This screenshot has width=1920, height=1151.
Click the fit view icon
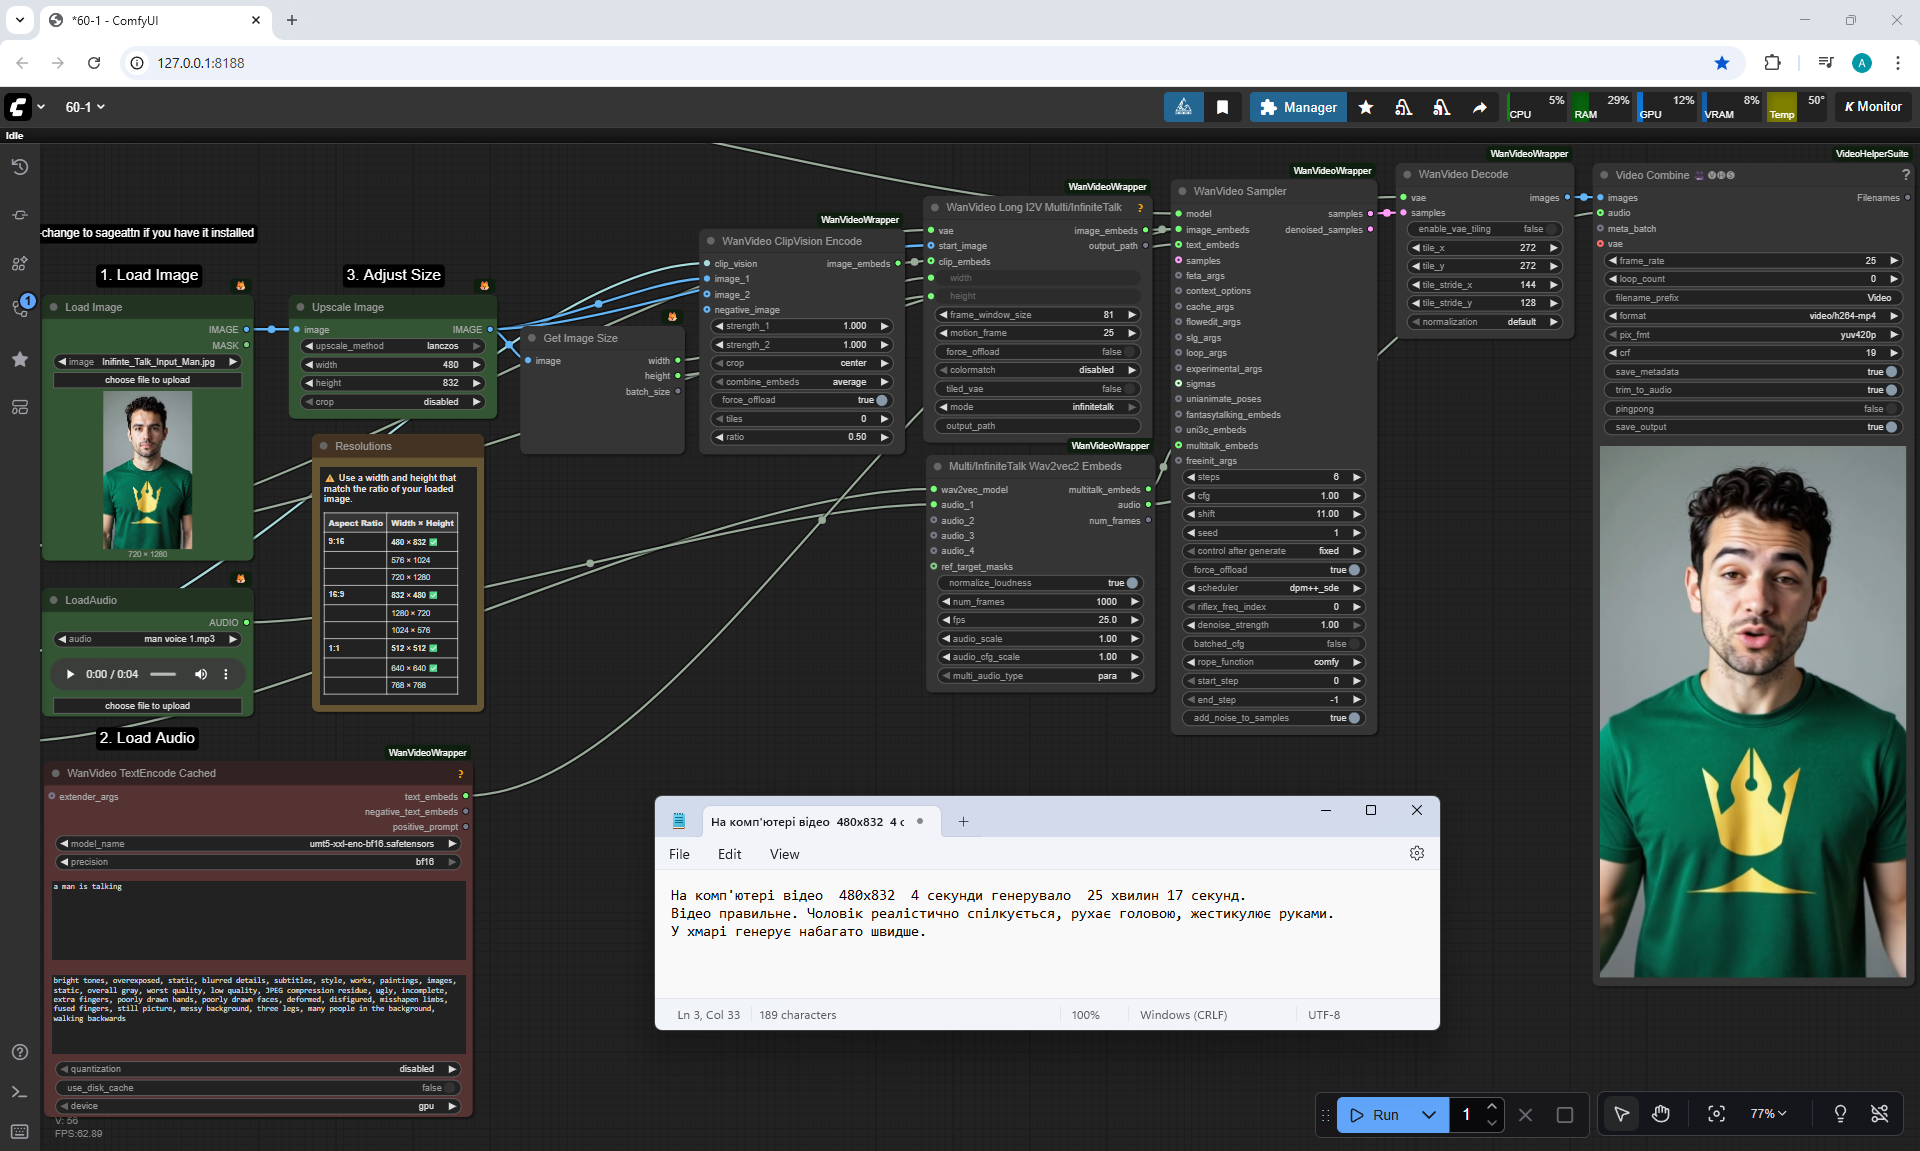coord(1716,1114)
